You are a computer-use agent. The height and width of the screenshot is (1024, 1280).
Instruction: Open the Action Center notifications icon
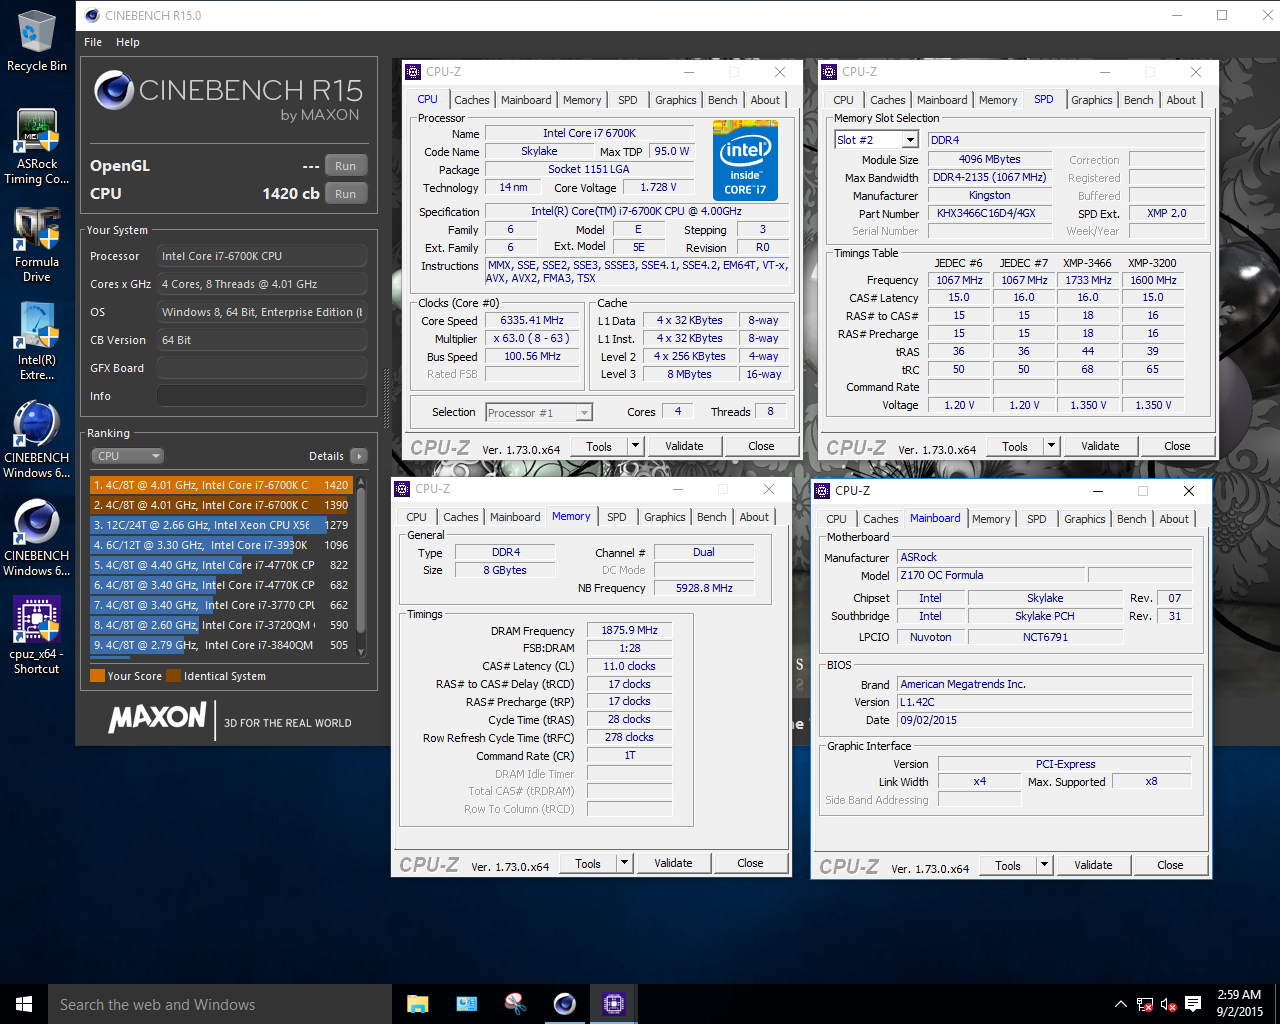[1193, 1004]
